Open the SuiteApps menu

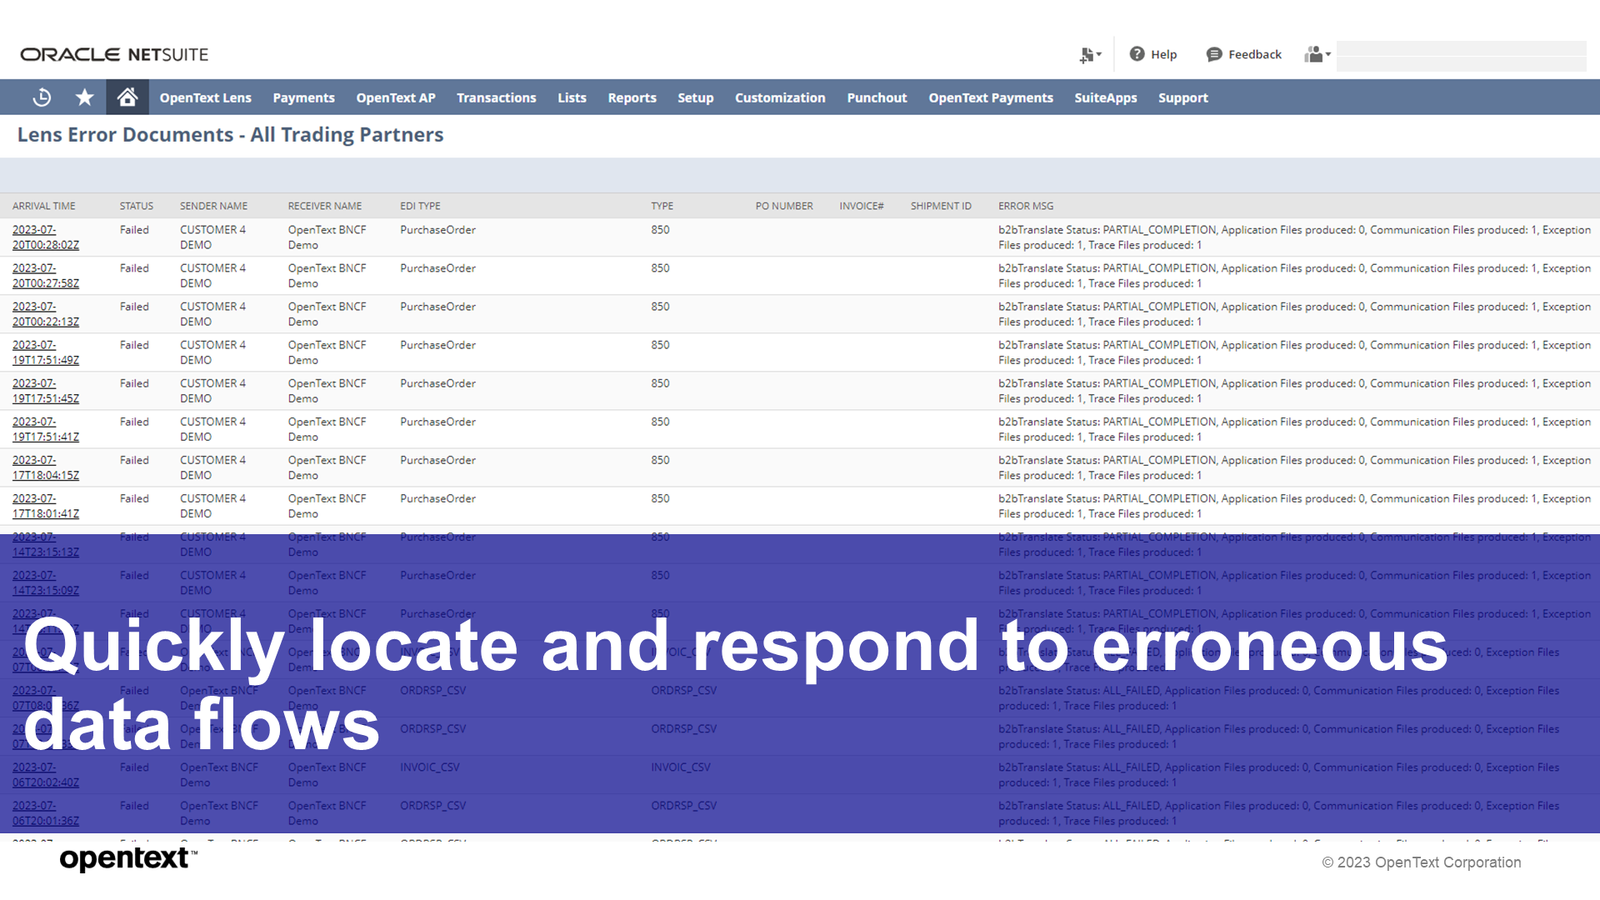(x=1106, y=98)
